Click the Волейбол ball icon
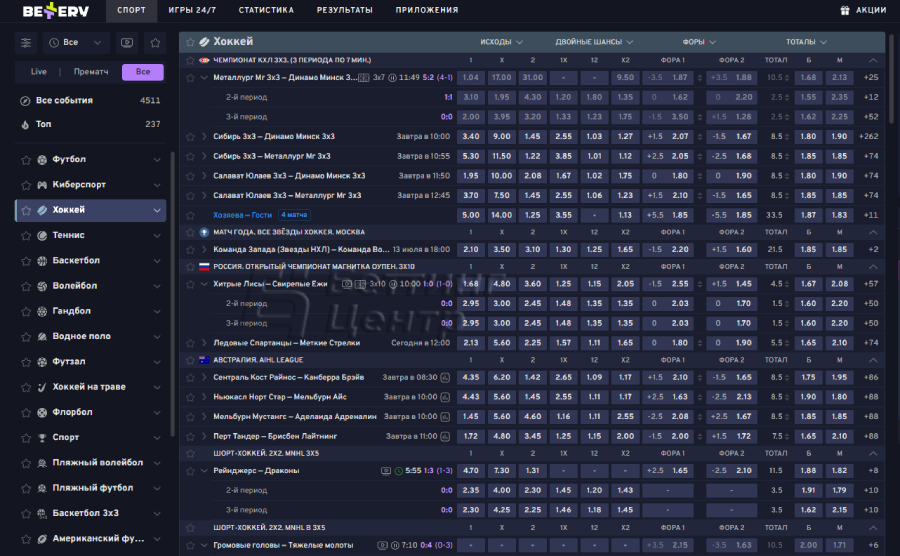Screen dimensions: 900x556 click(x=42, y=286)
